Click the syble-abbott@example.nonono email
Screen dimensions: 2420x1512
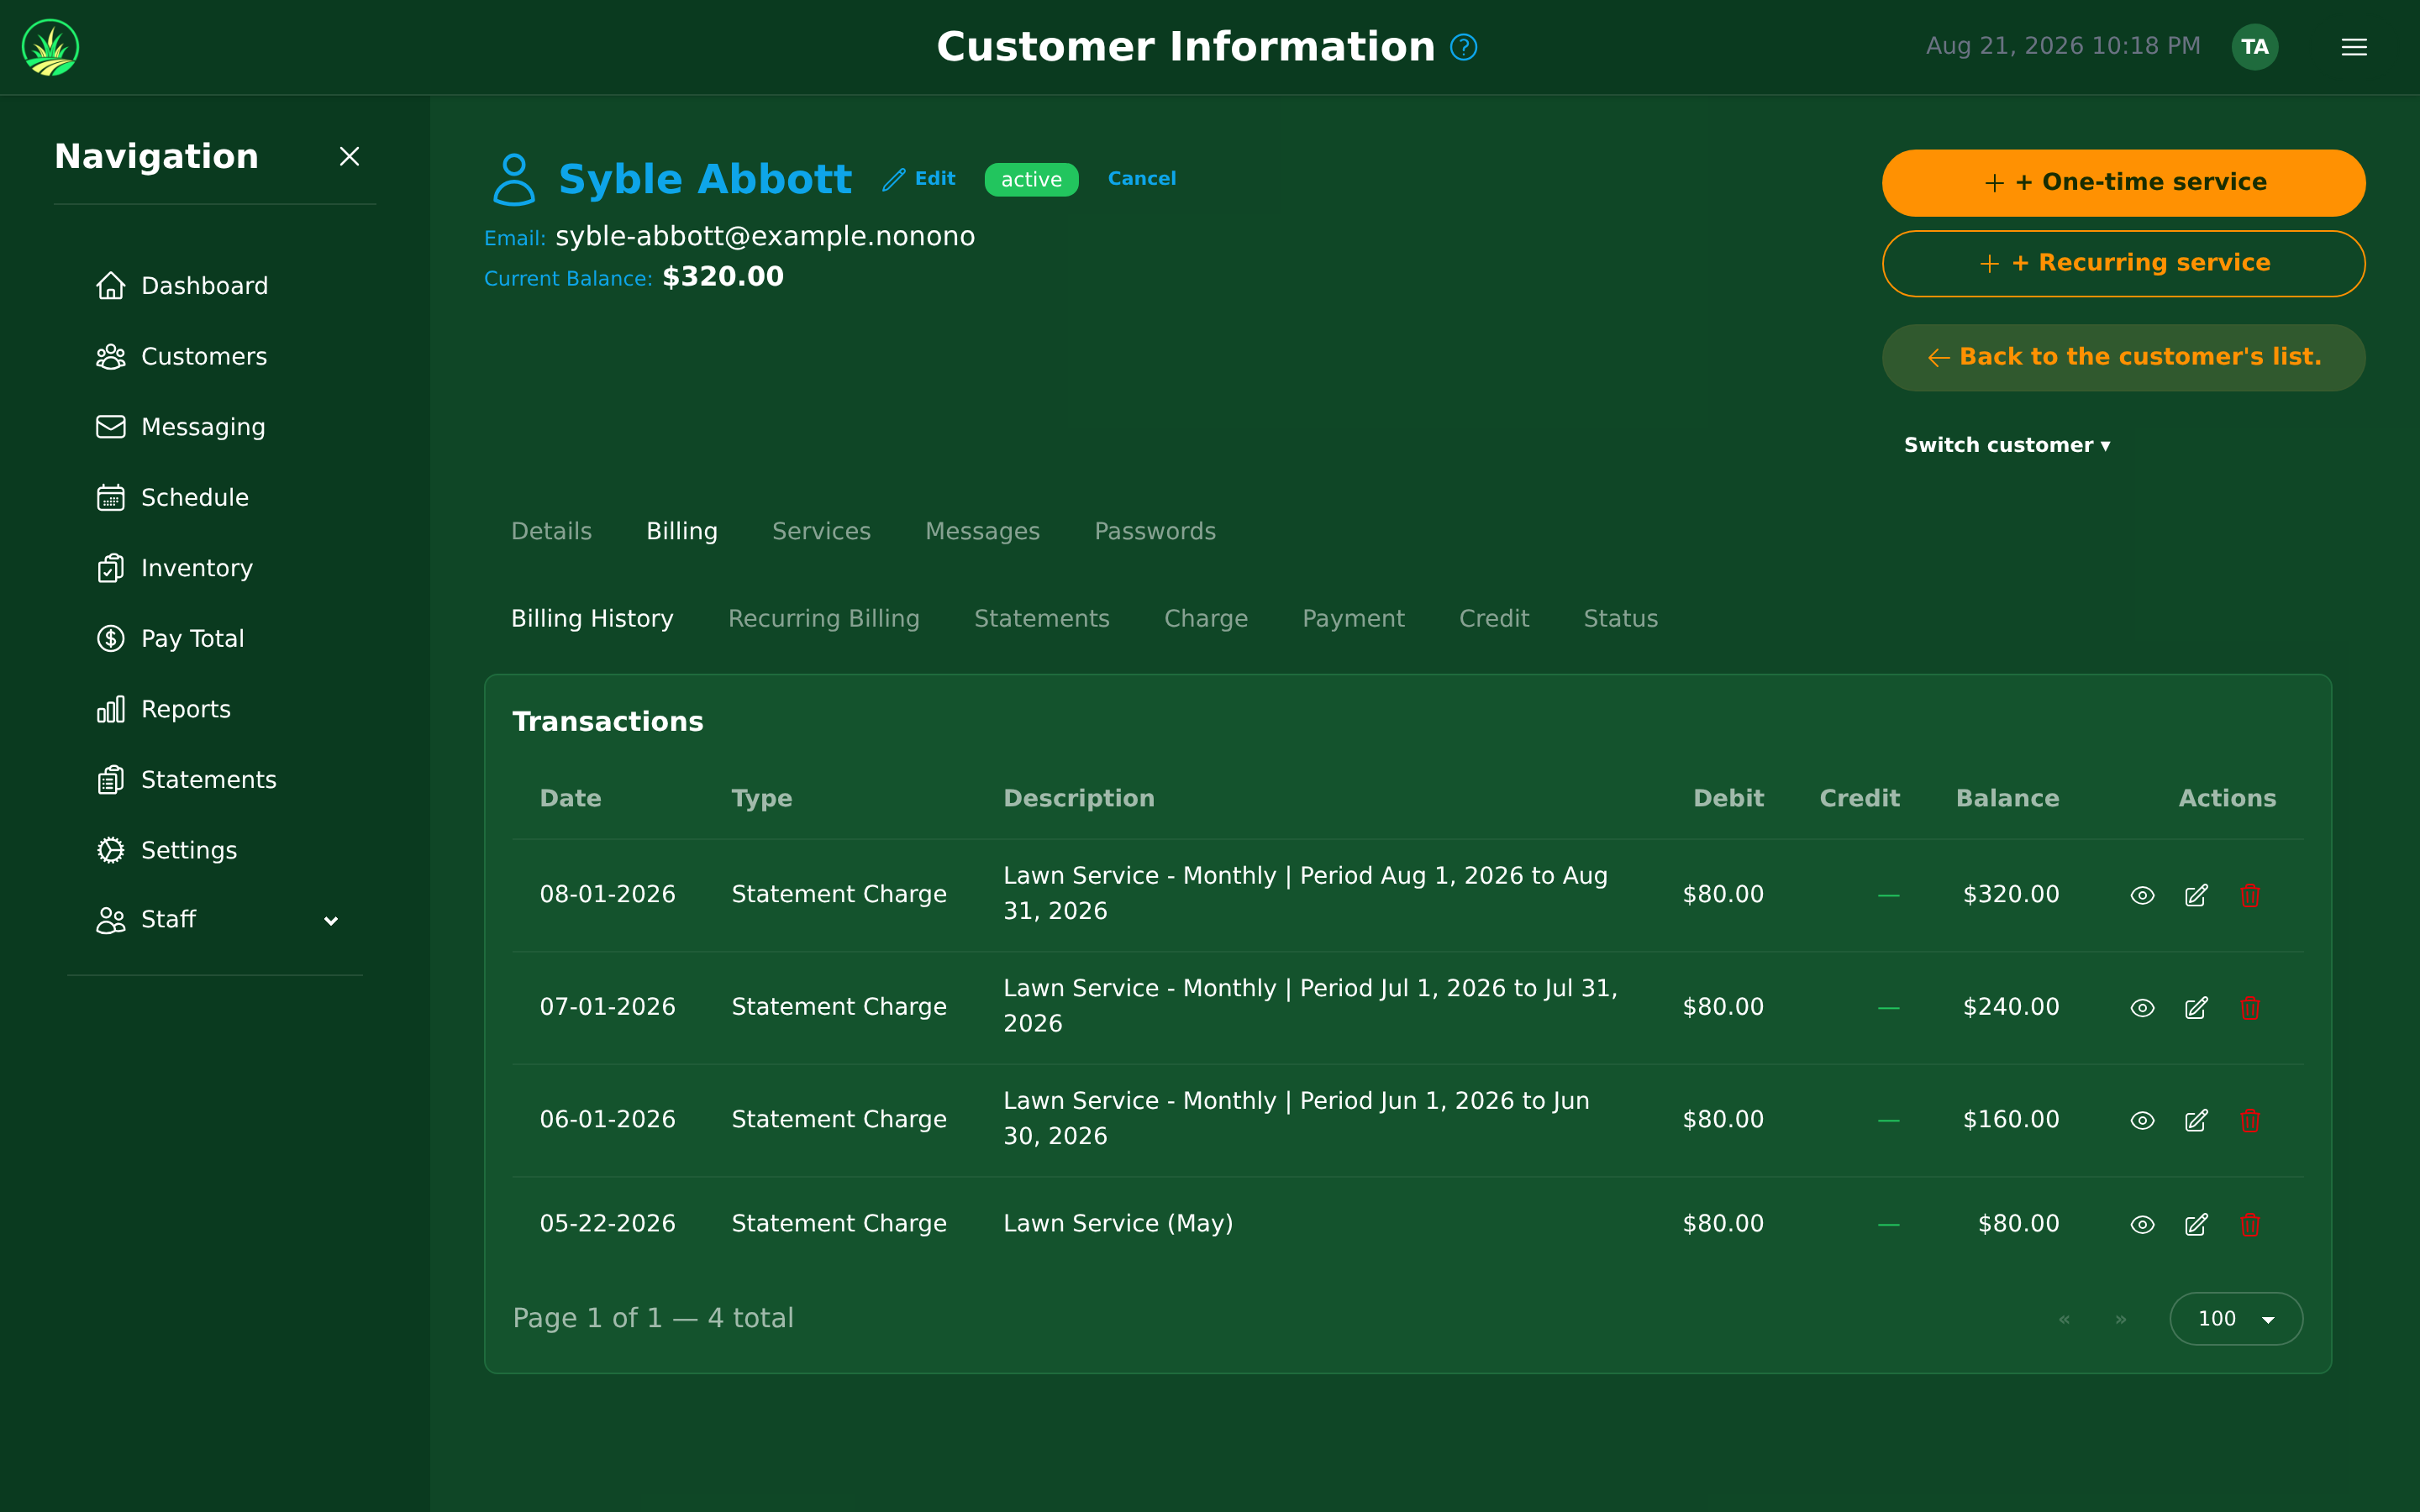(x=765, y=237)
